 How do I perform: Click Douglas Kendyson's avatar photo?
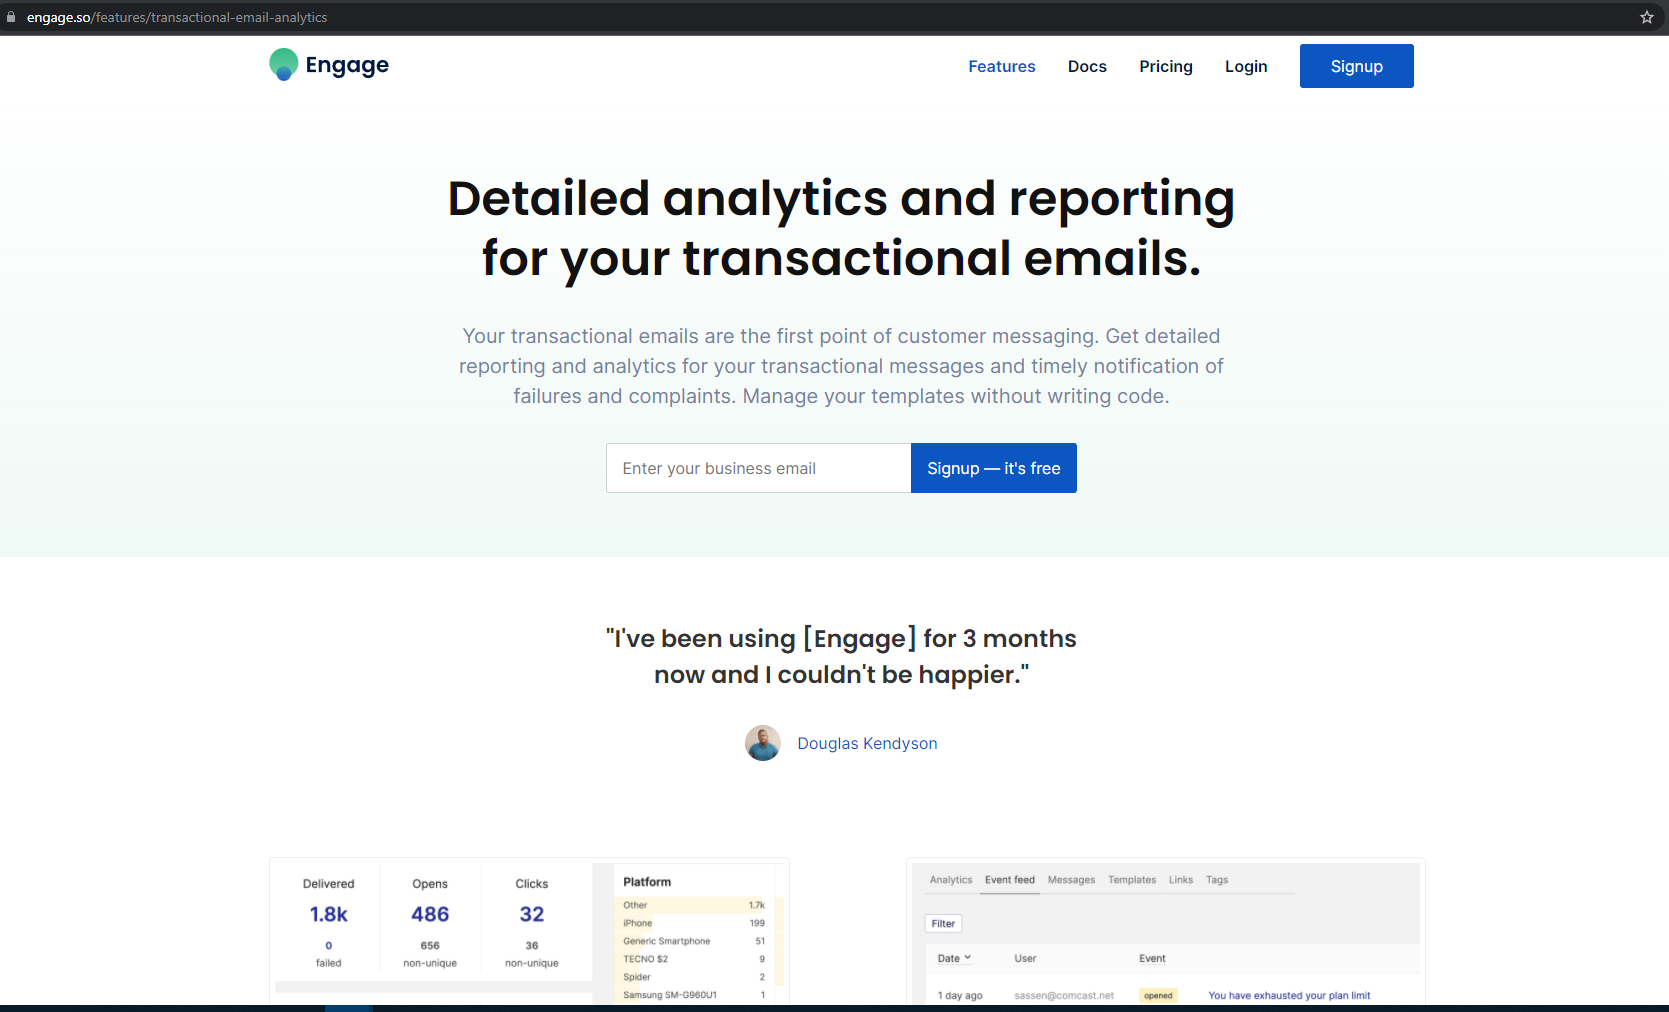click(x=763, y=743)
